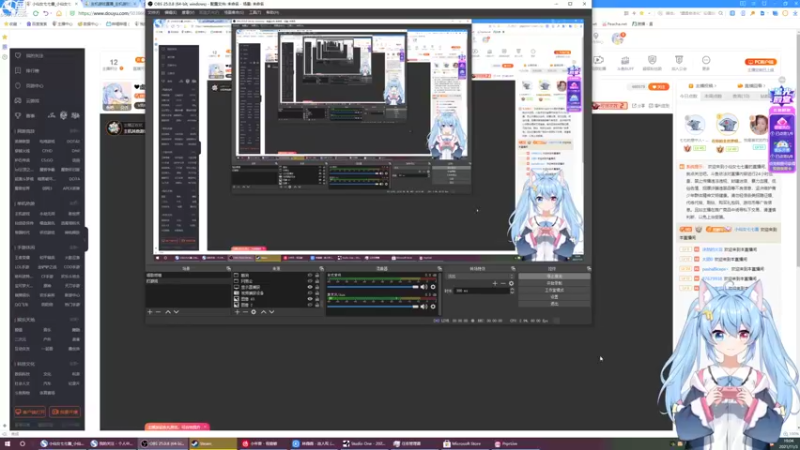The height and width of the screenshot is (450, 800).
Task: Toggle visibility eye of fifth source row
Action: tap(310, 299)
